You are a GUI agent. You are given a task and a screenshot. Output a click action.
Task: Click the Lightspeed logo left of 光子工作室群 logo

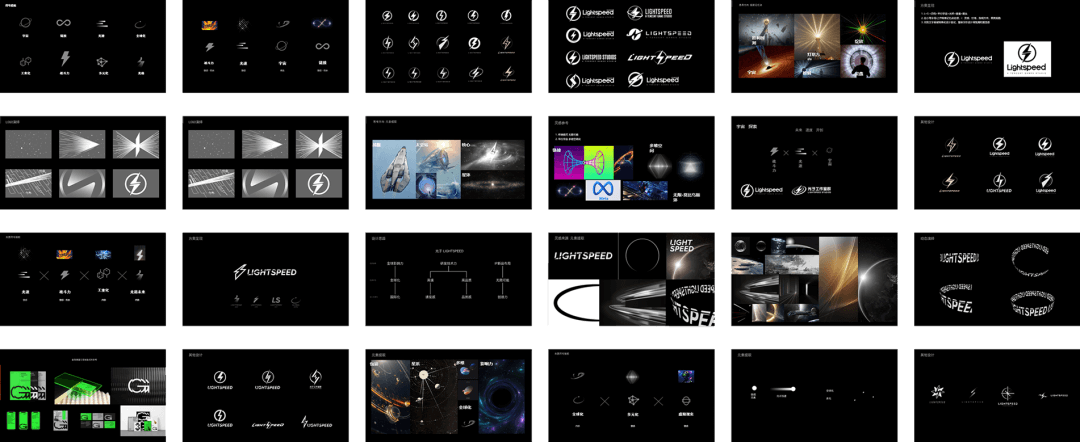click(x=762, y=190)
